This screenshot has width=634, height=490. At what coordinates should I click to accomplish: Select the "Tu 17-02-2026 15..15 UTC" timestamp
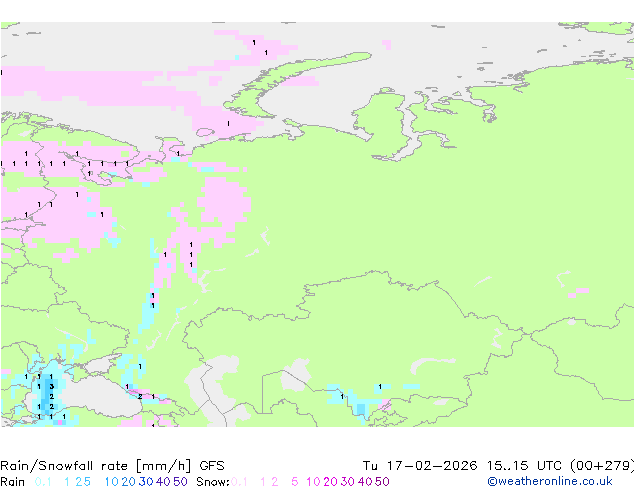point(462,466)
